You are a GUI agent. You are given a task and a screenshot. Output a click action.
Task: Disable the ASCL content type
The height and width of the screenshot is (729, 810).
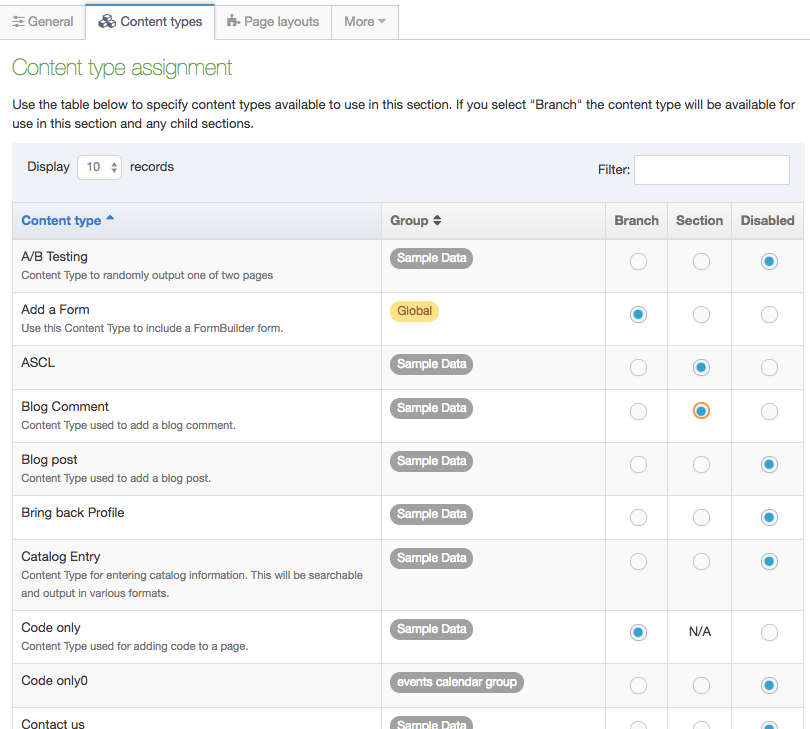pyautogui.click(x=769, y=368)
